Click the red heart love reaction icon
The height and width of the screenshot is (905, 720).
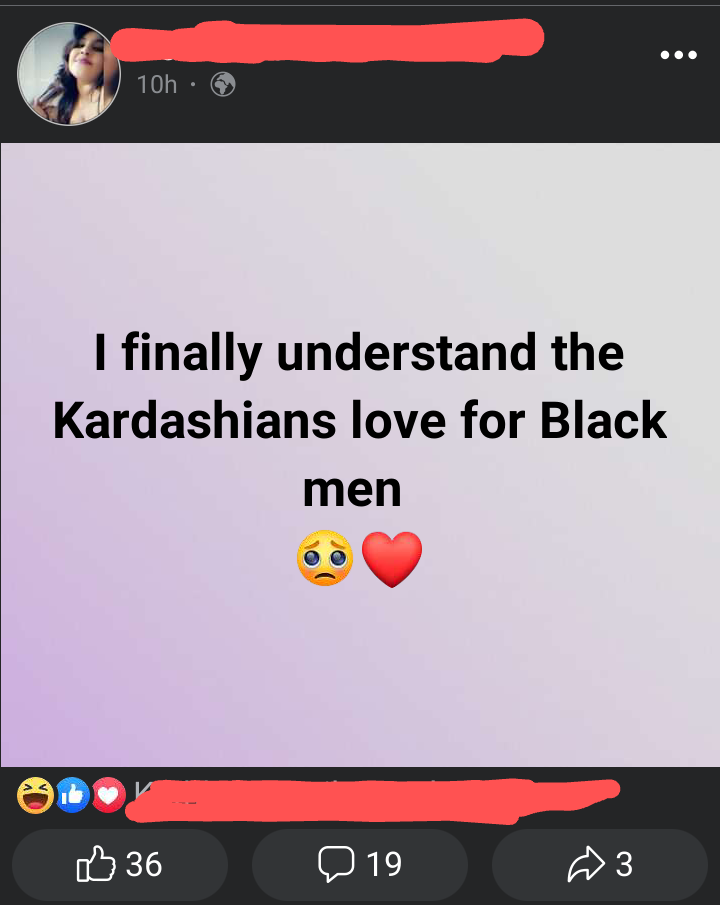[108, 795]
